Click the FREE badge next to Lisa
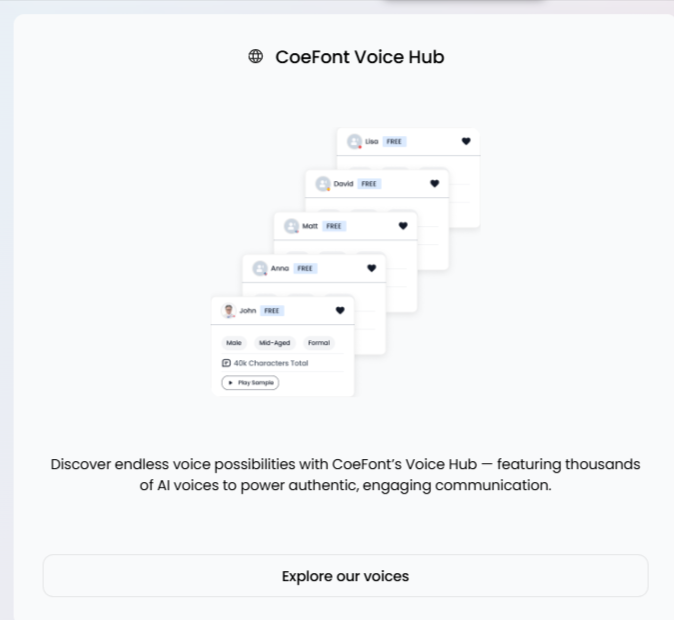The image size is (674, 620). pyautogui.click(x=394, y=142)
